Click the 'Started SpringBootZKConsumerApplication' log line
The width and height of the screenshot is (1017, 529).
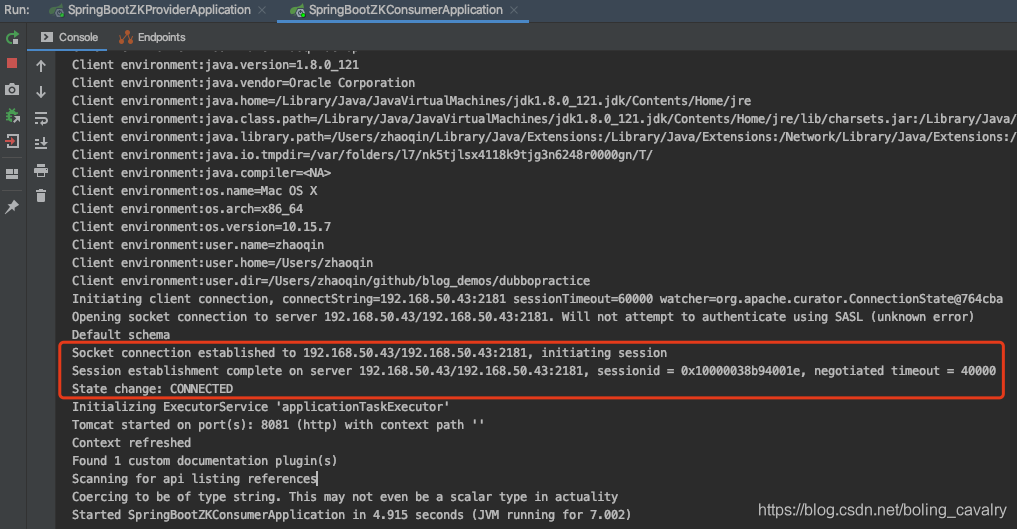(x=352, y=515)
